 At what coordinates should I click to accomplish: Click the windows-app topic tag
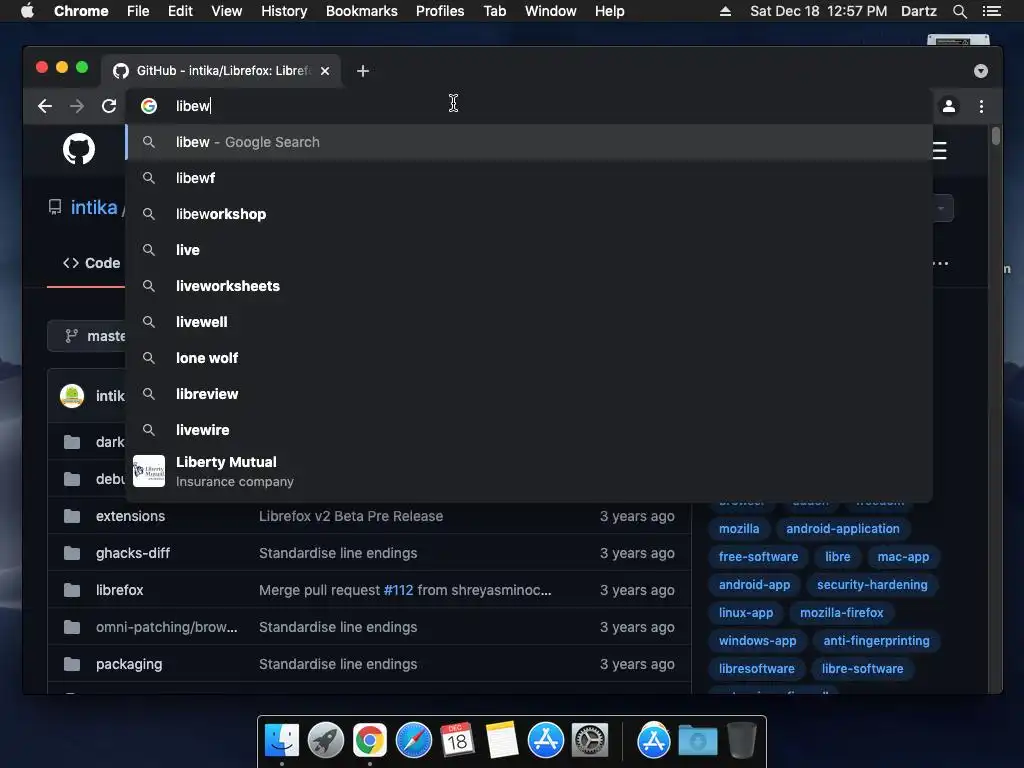pos(758,641)
